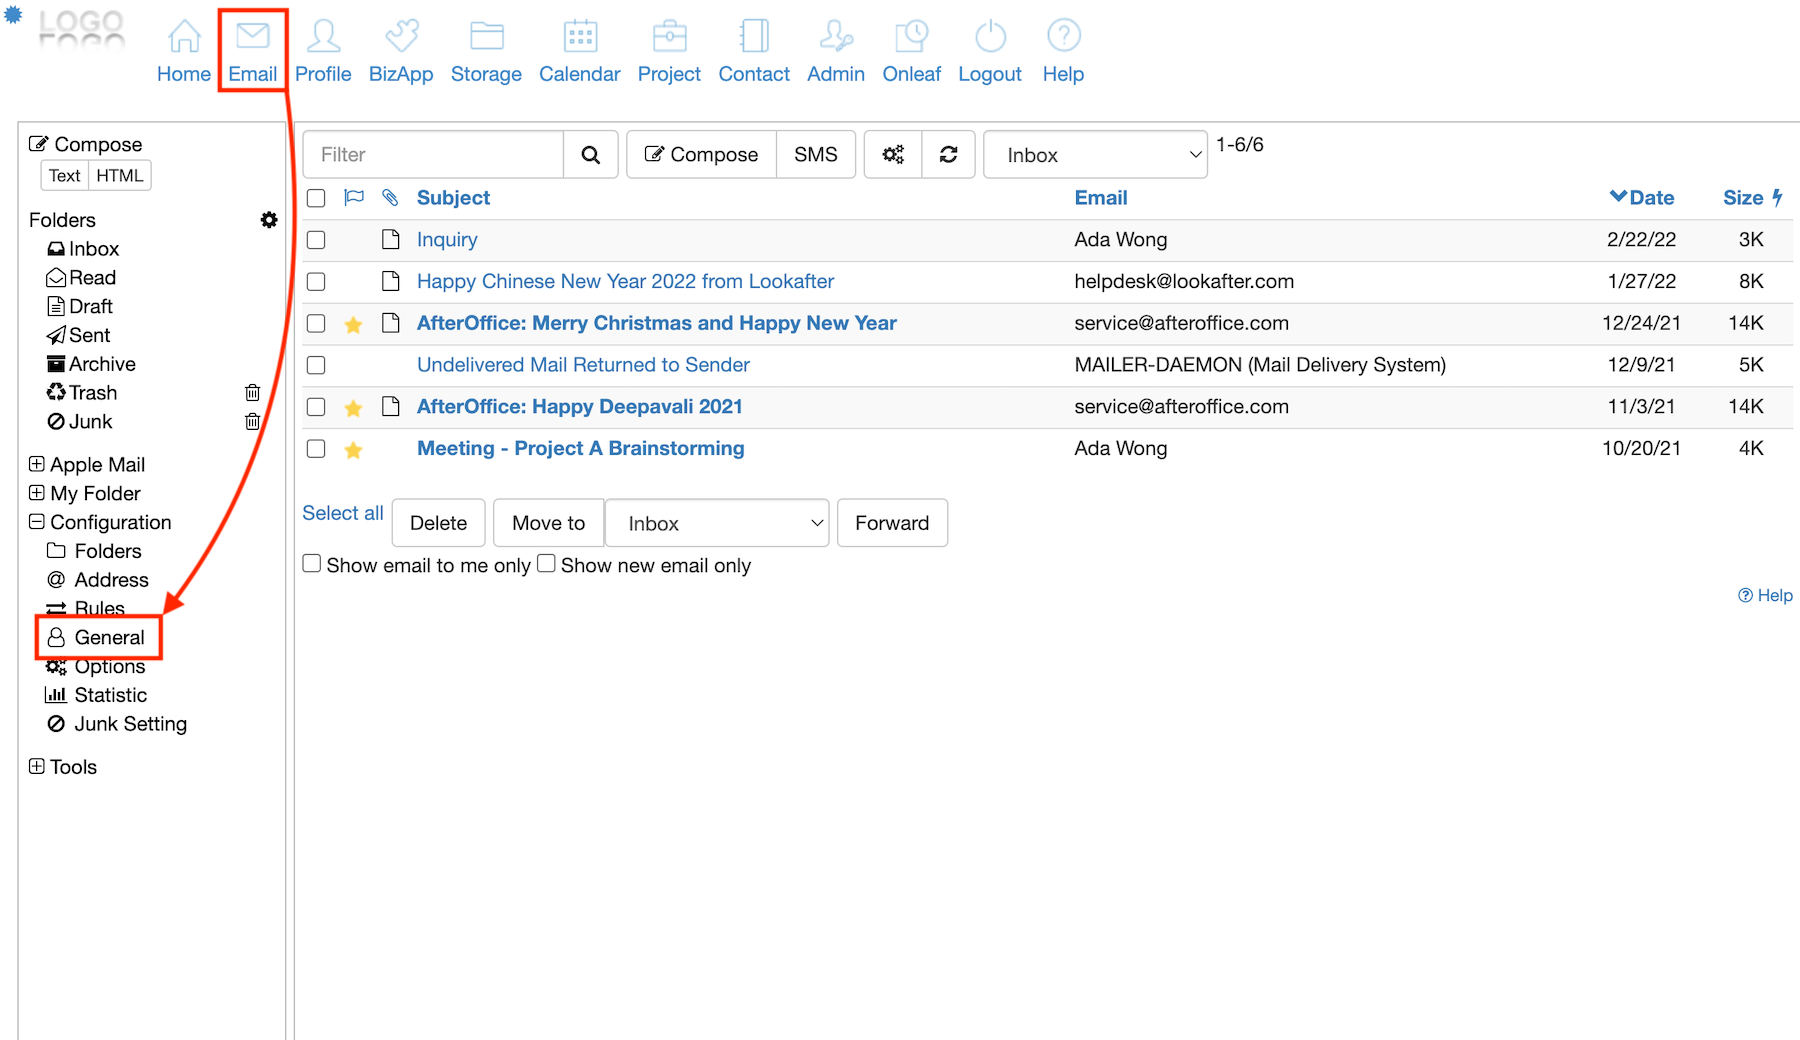The width and height of the screenshot is (1800, 1040).
Task: Check the box for the Inquiry email
Action: 316,240
